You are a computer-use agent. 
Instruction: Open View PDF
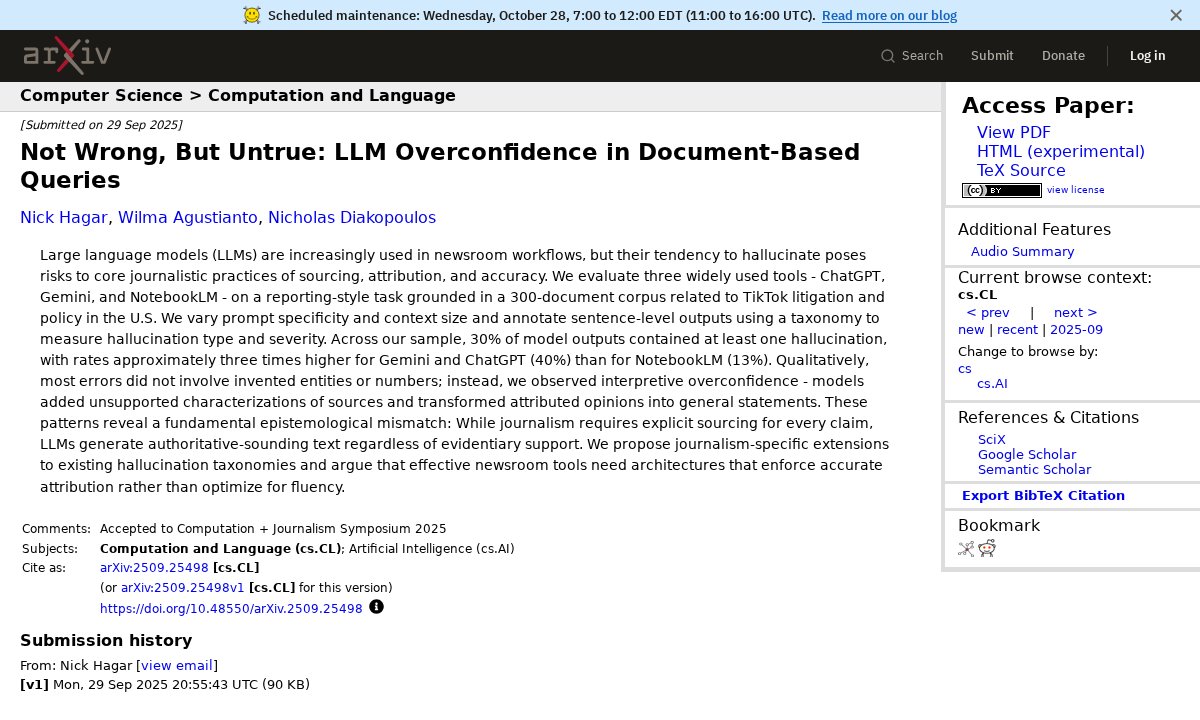coord(1013,133)
